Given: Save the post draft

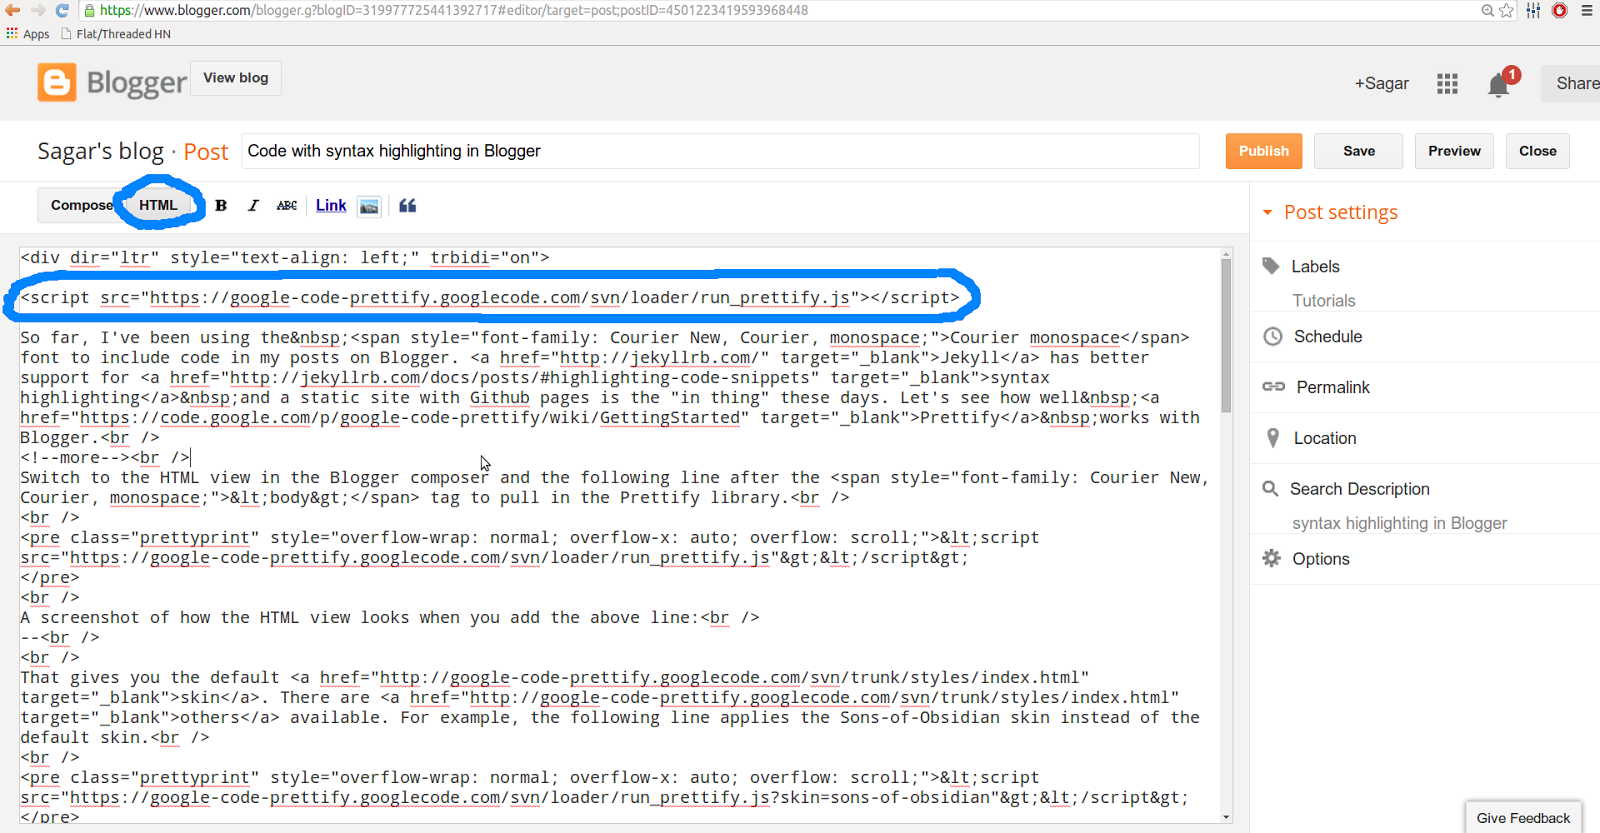Looking at the screenshot, I should point(1358,151).
